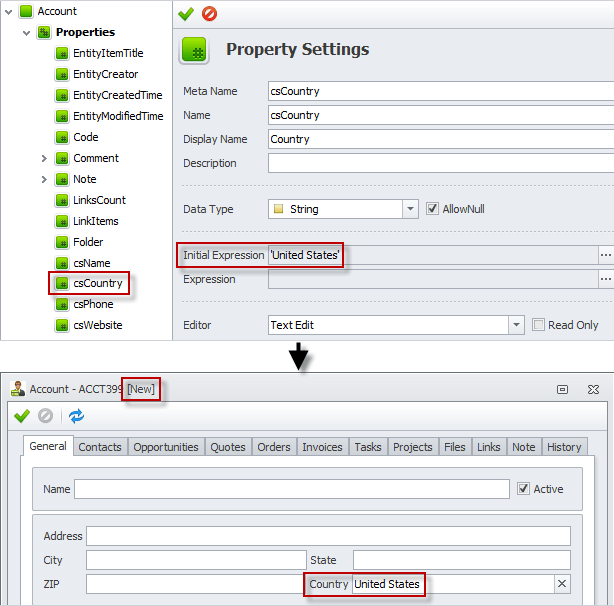Click the Display Name input field
Viewport: 614px width, 606px height.
coord(440,139)
